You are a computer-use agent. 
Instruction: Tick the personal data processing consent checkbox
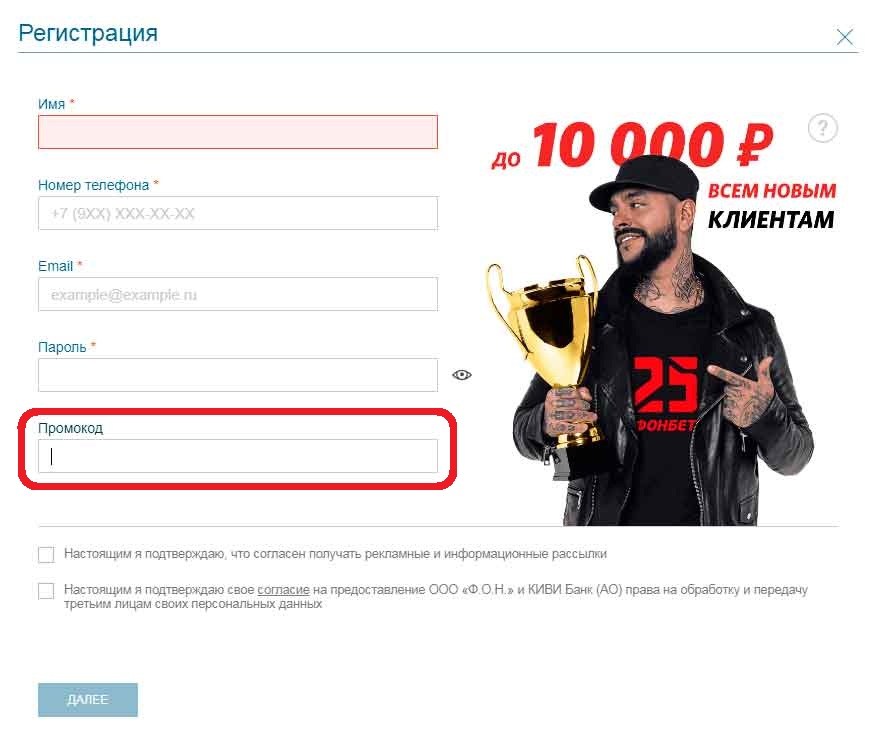pyautogui.click(x=46, y=591)
